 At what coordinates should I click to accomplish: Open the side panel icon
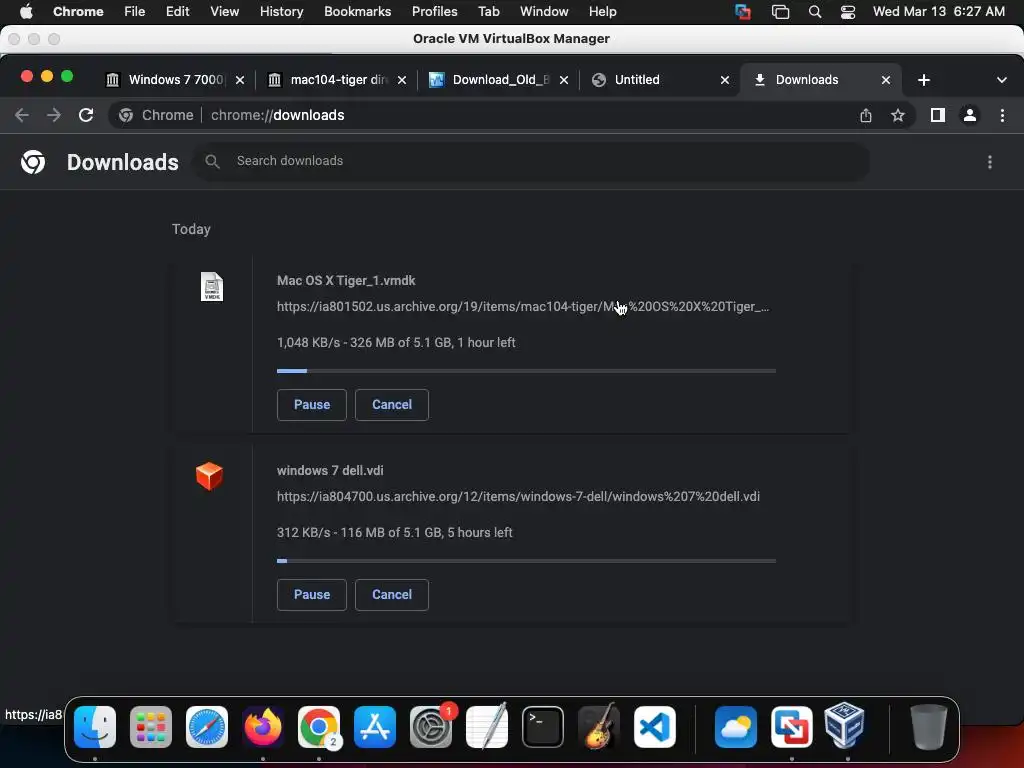click(x=938, y=116)
